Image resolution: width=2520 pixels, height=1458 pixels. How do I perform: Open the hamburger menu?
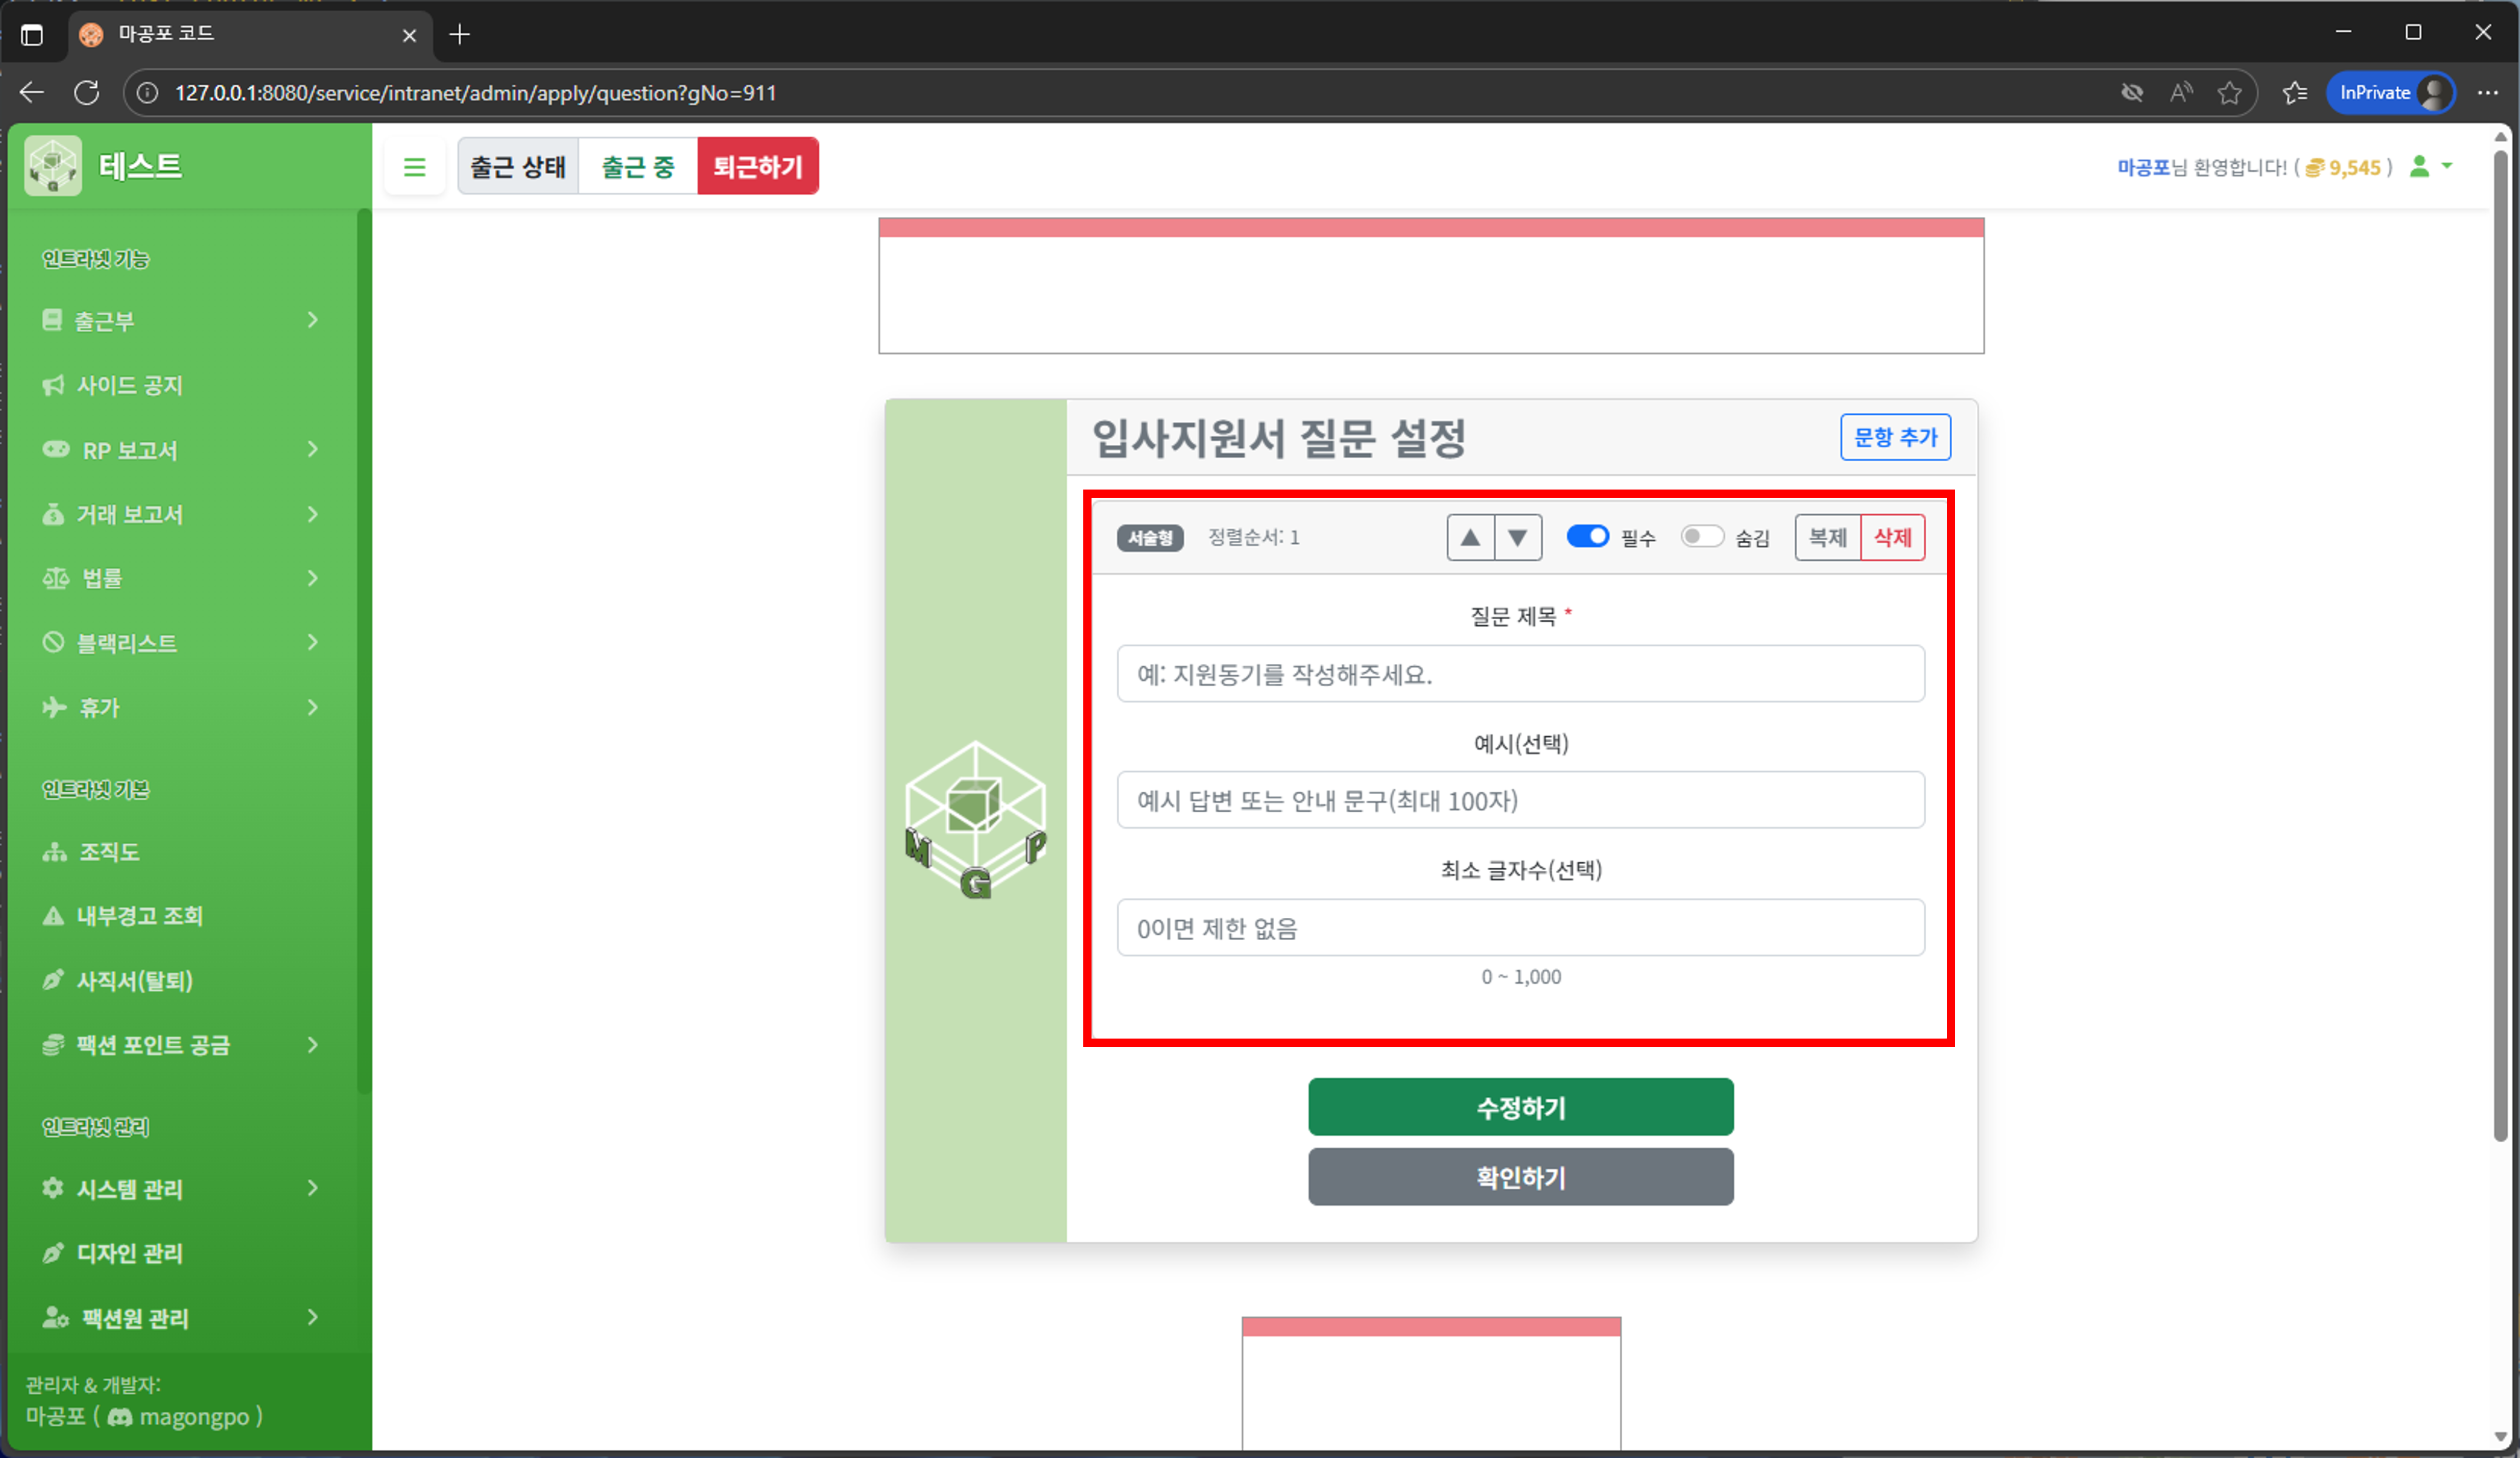pos(415,166)
